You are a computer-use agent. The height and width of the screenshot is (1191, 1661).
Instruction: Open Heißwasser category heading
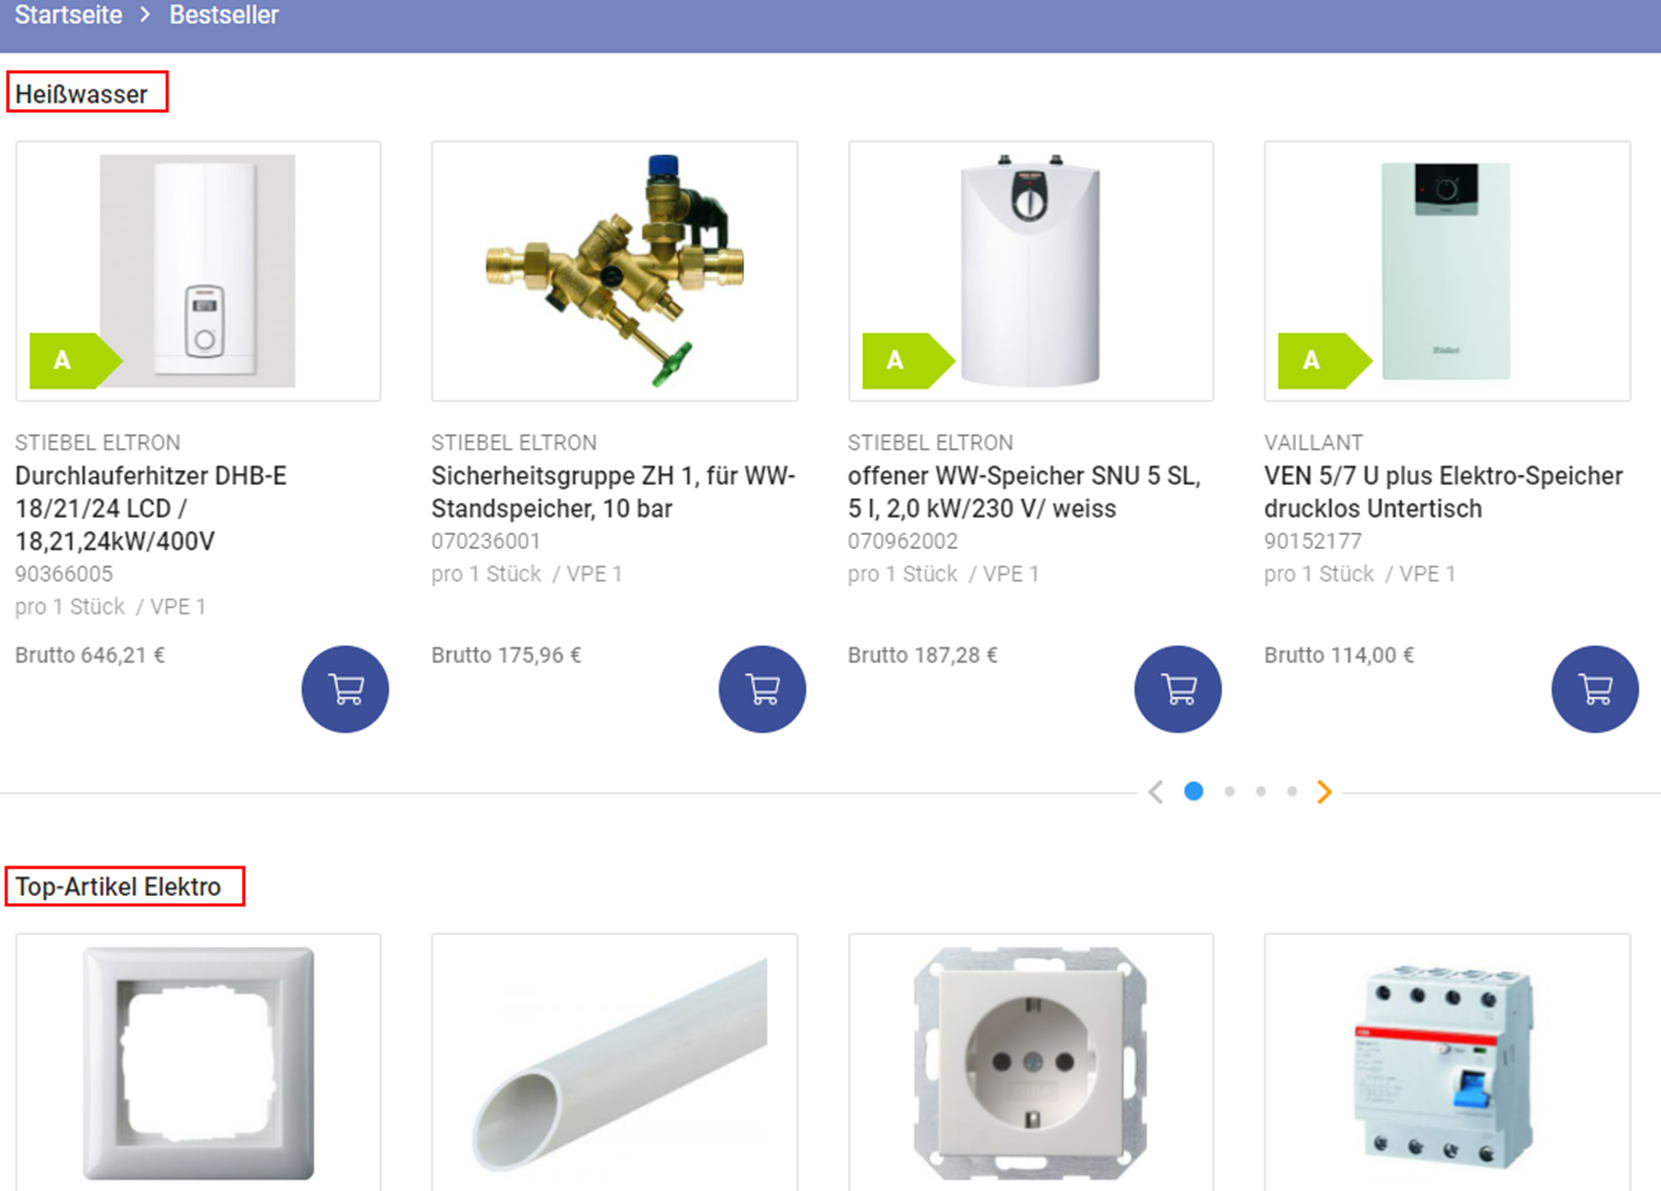pyautogui.click(x=81, y=94)
